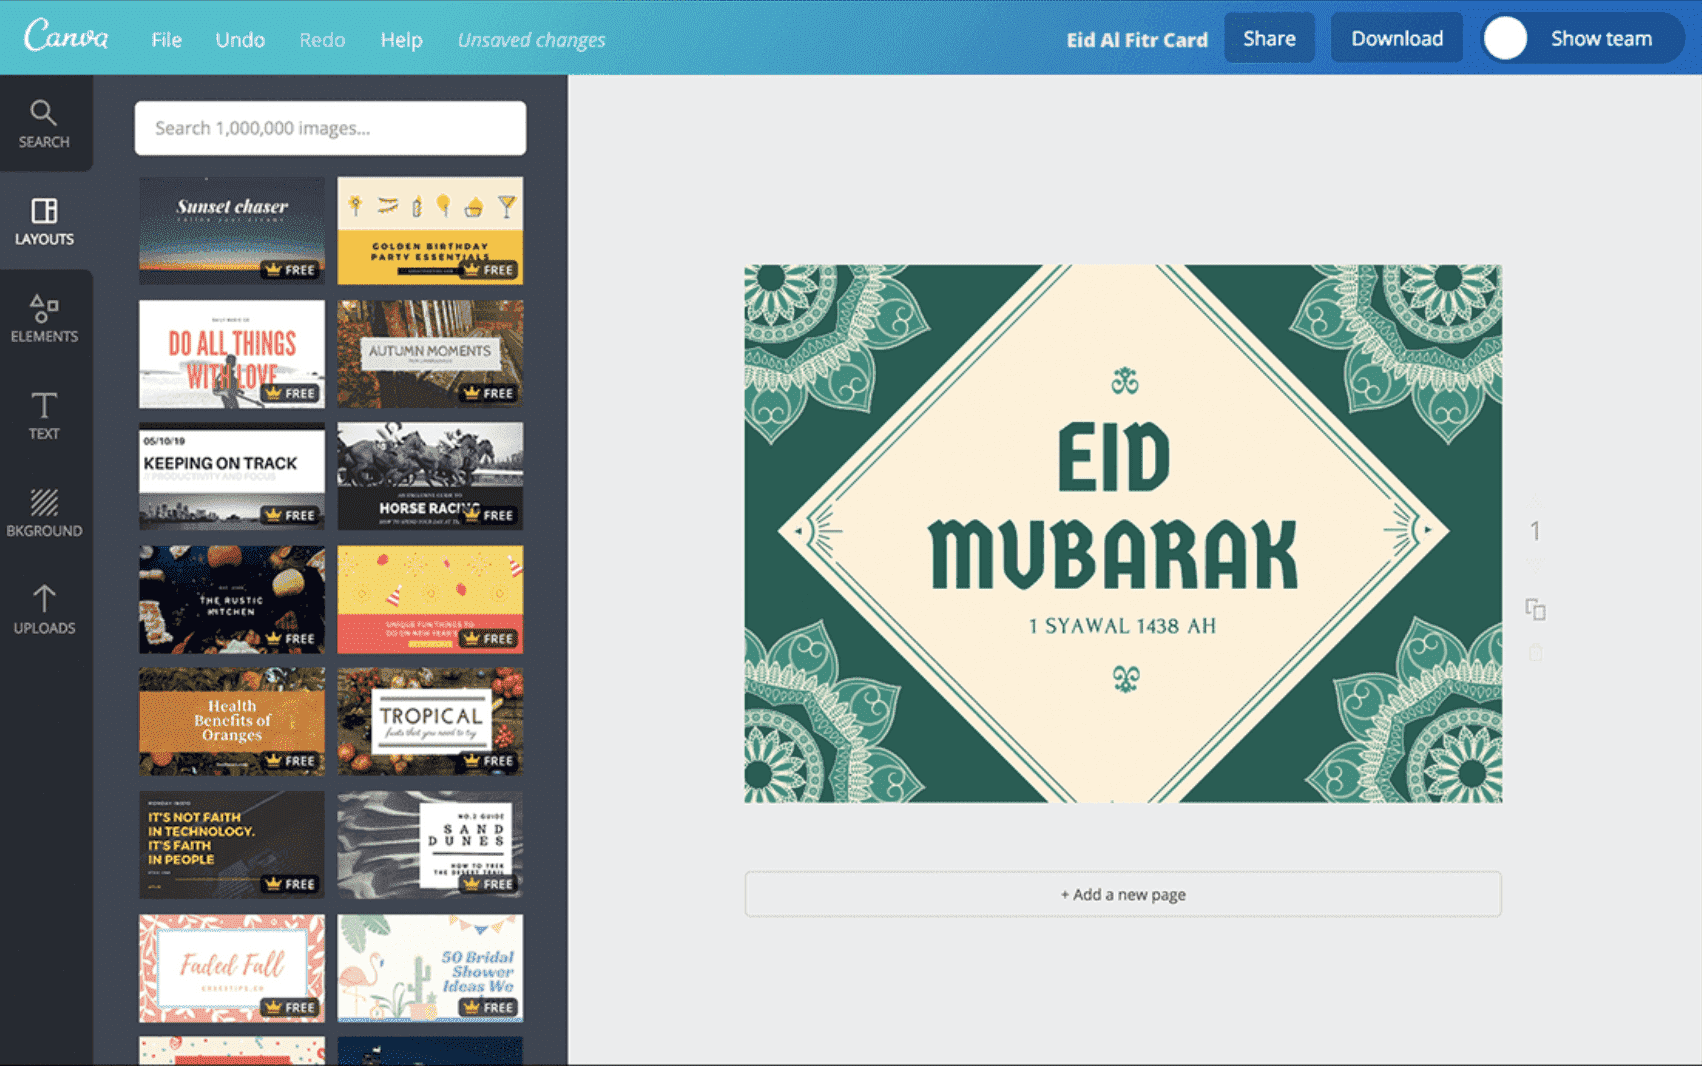Click the Eid Al Fitr Card title
The height and width of the screenshot is (1066, 1702).
1137,40
